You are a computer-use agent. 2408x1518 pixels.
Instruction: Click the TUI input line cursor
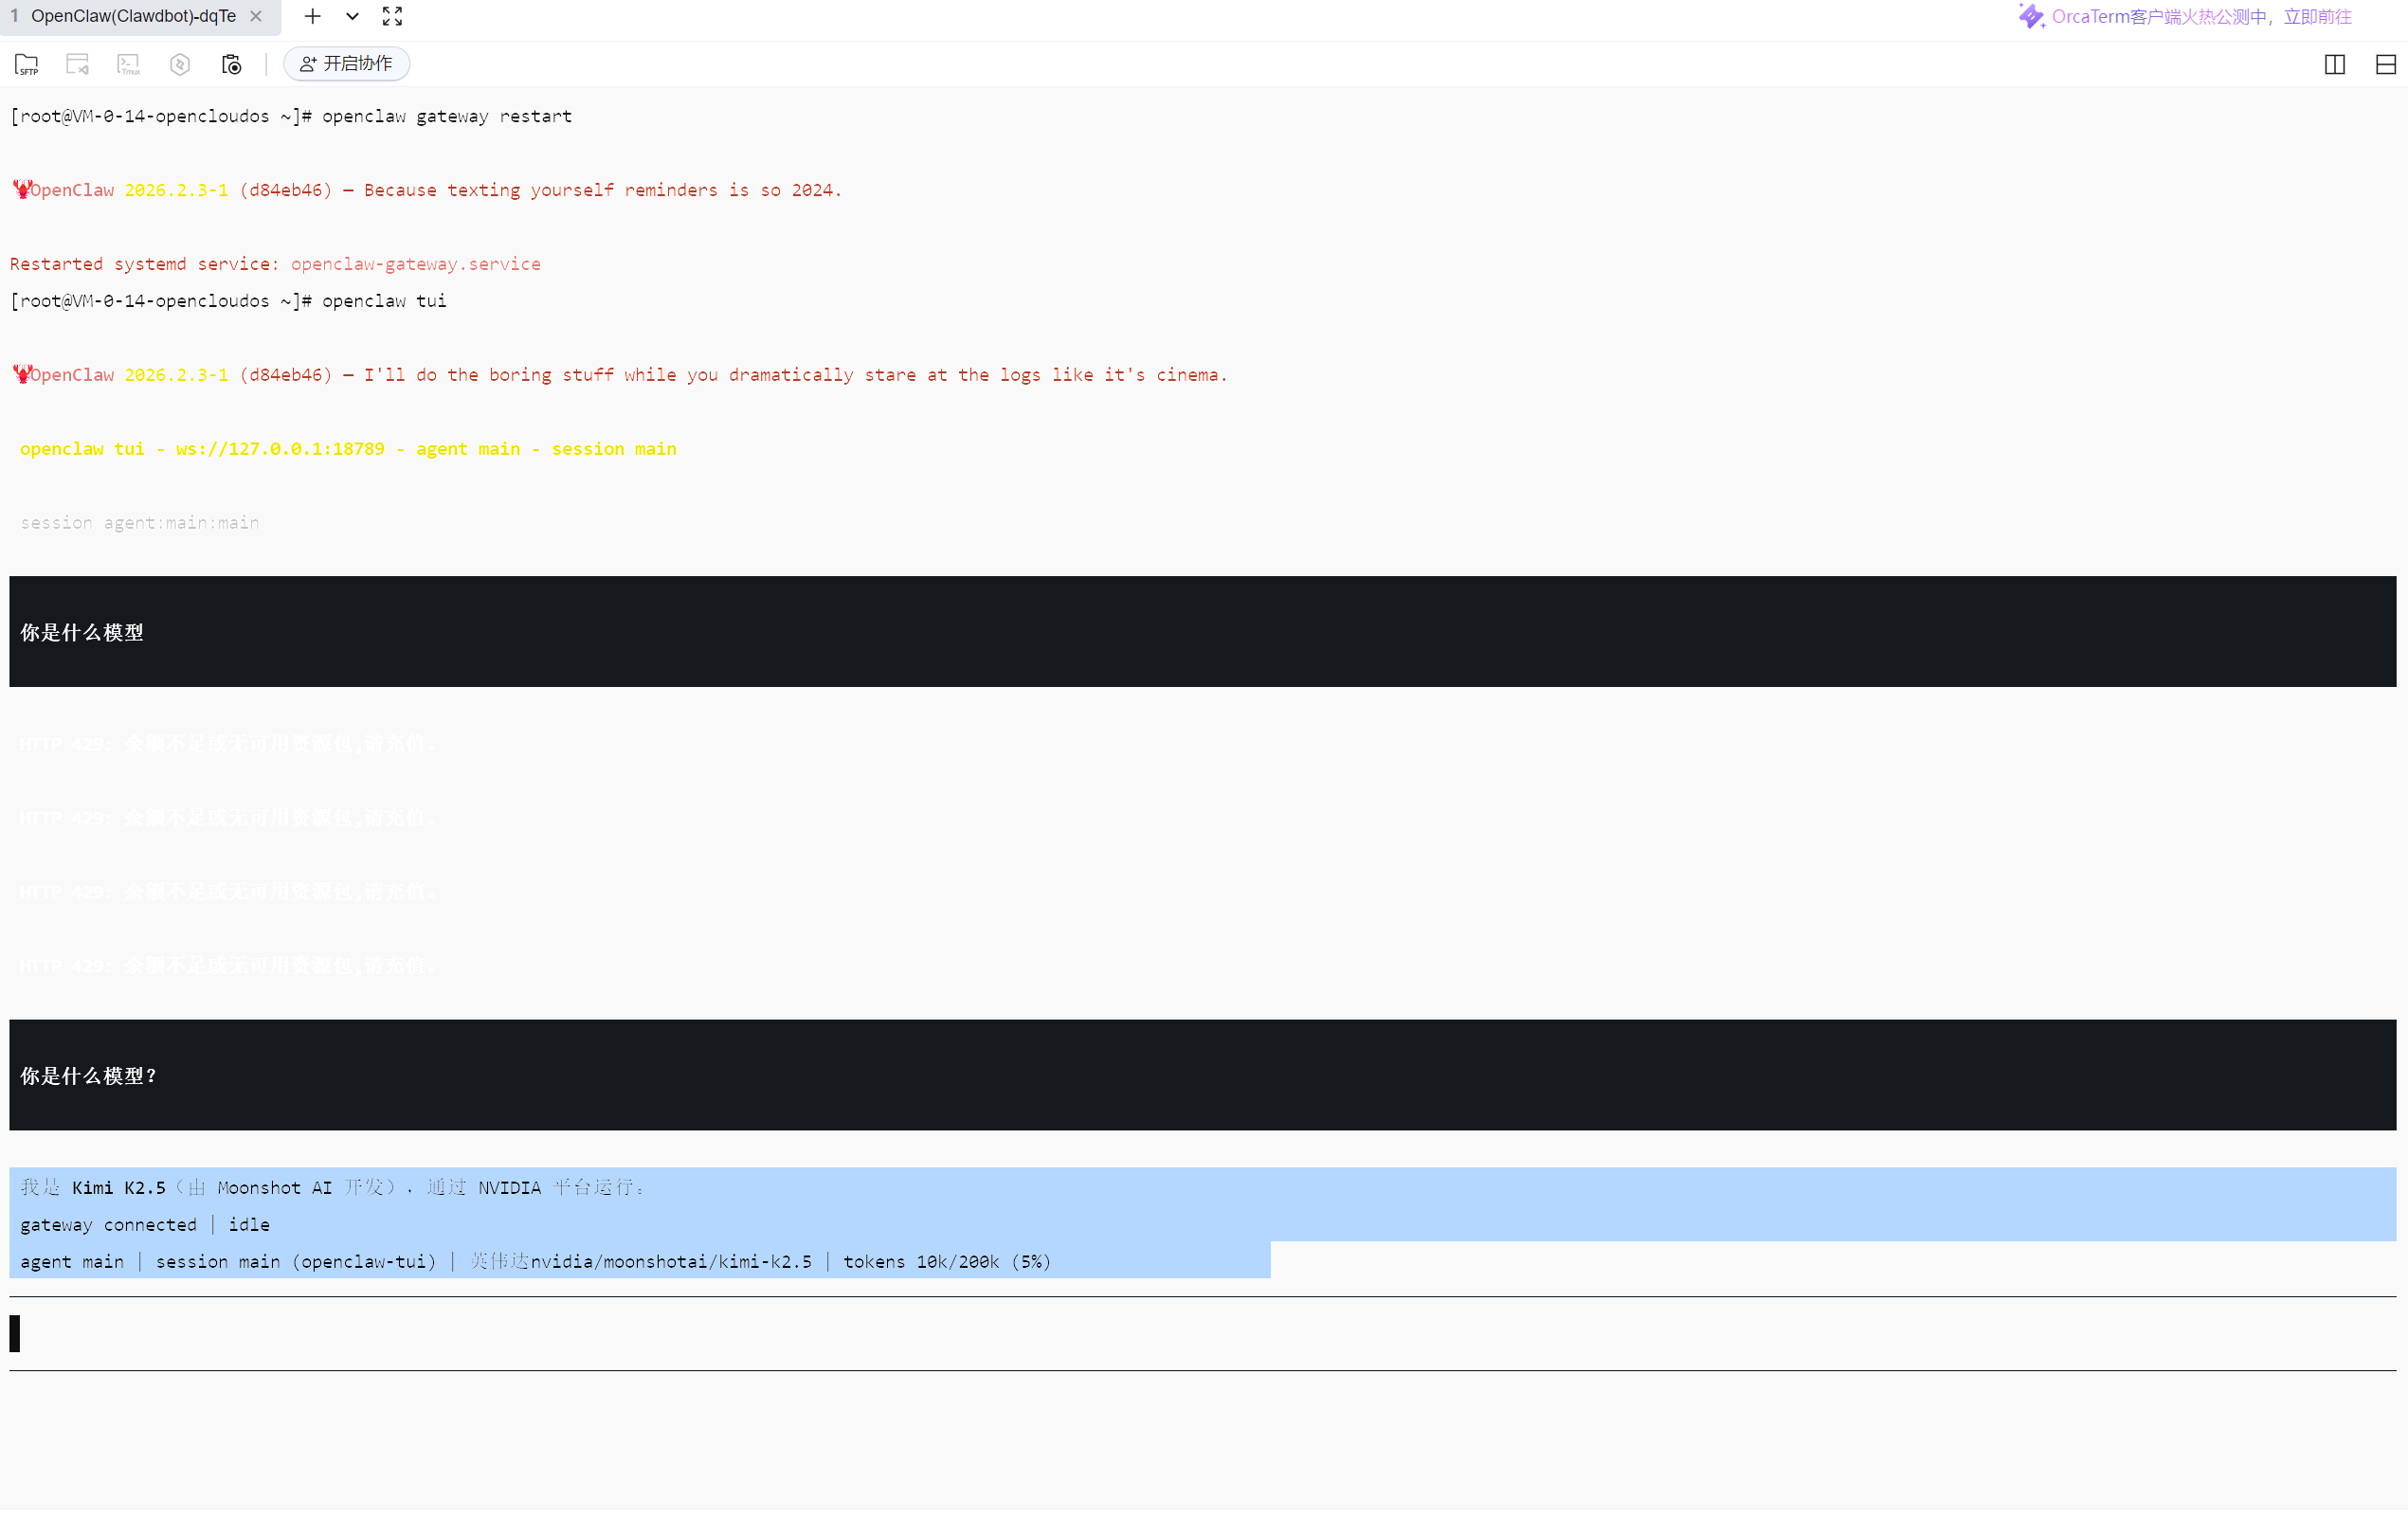tap(15, 1333)
